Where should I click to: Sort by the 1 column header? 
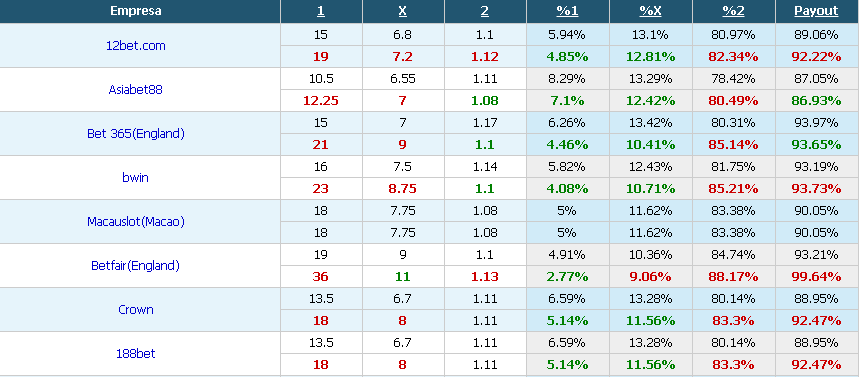point(321,11)
